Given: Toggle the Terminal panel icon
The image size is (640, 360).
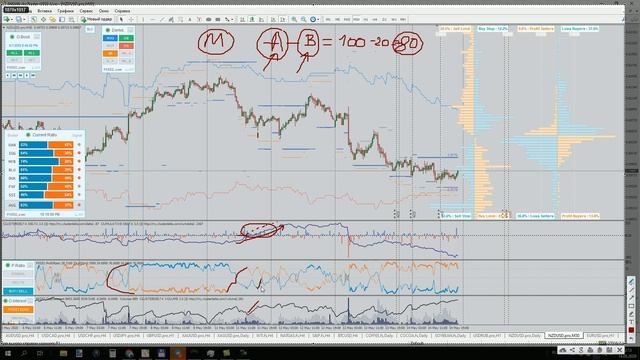Looking at the screenshot, I should coord(62,19).
